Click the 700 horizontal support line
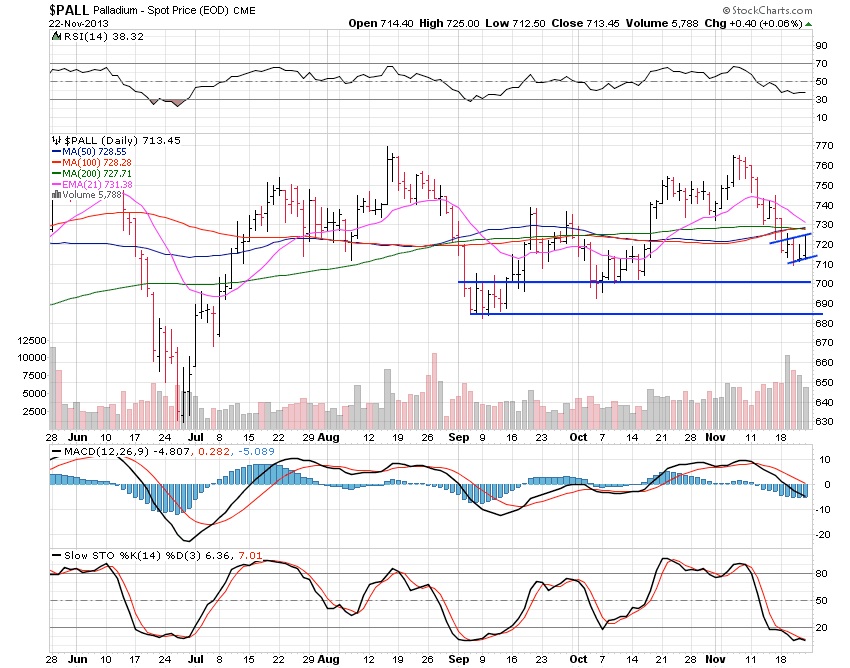 click(634, 282)
